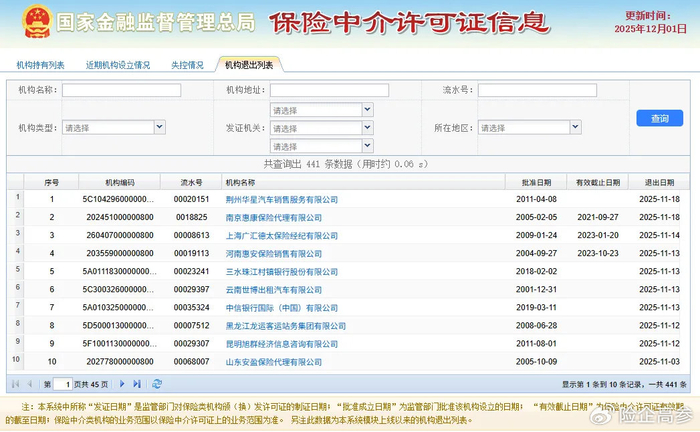Switch to the 机构持有列表 tab
The width and height of the screenshot is (700, 432).
coord(41,65)
